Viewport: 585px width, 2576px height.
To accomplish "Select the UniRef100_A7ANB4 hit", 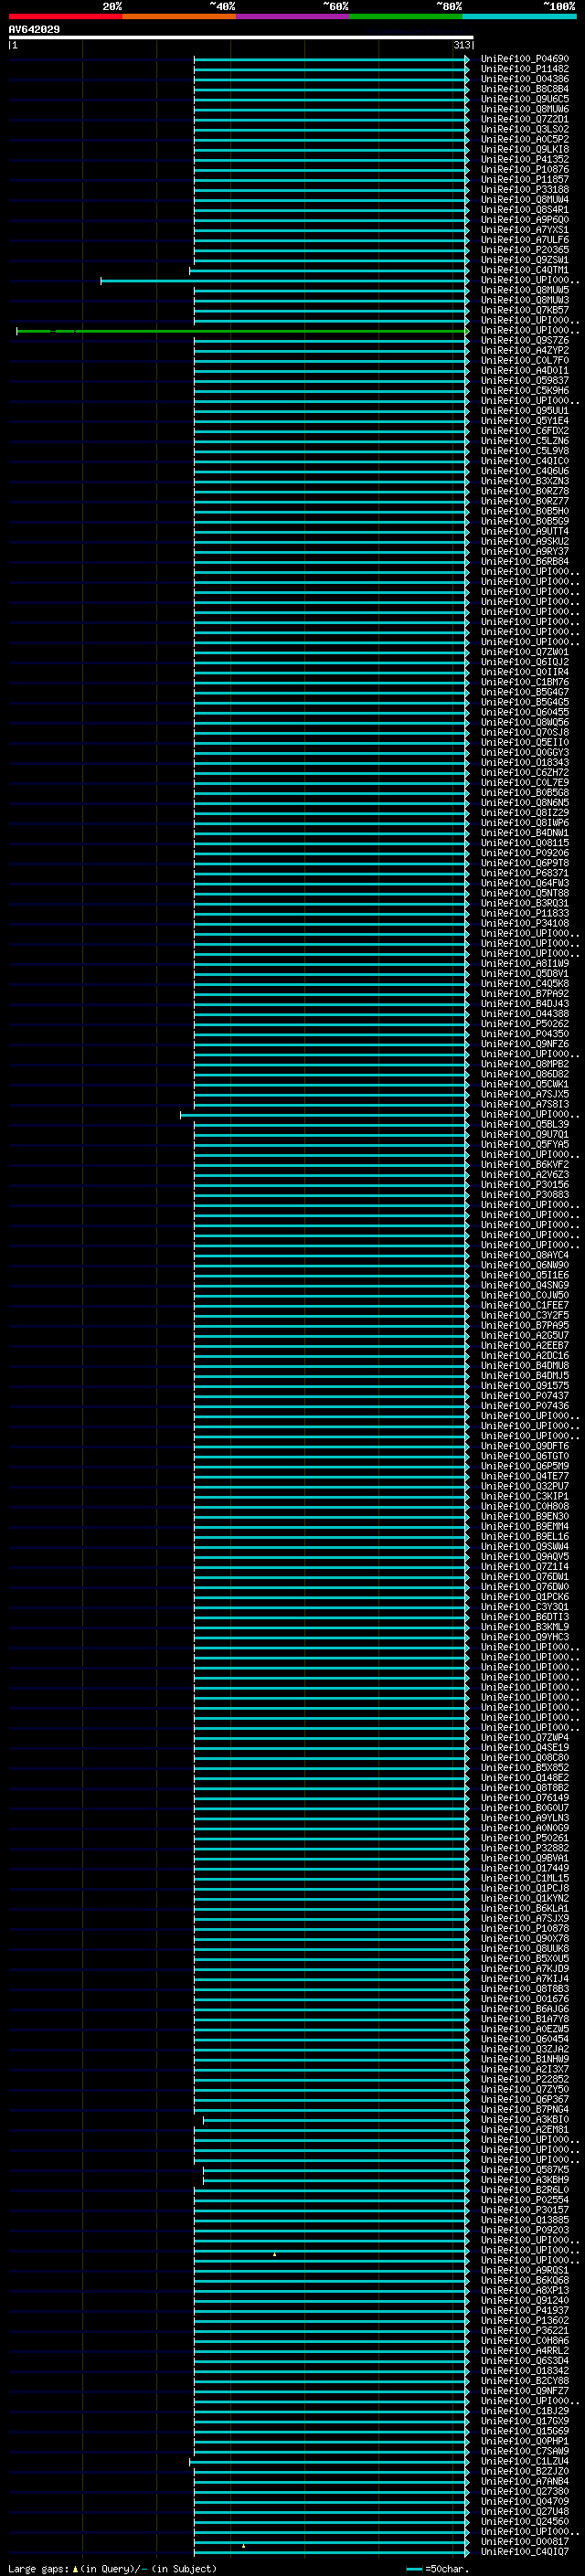I will tap(524, 2481).
